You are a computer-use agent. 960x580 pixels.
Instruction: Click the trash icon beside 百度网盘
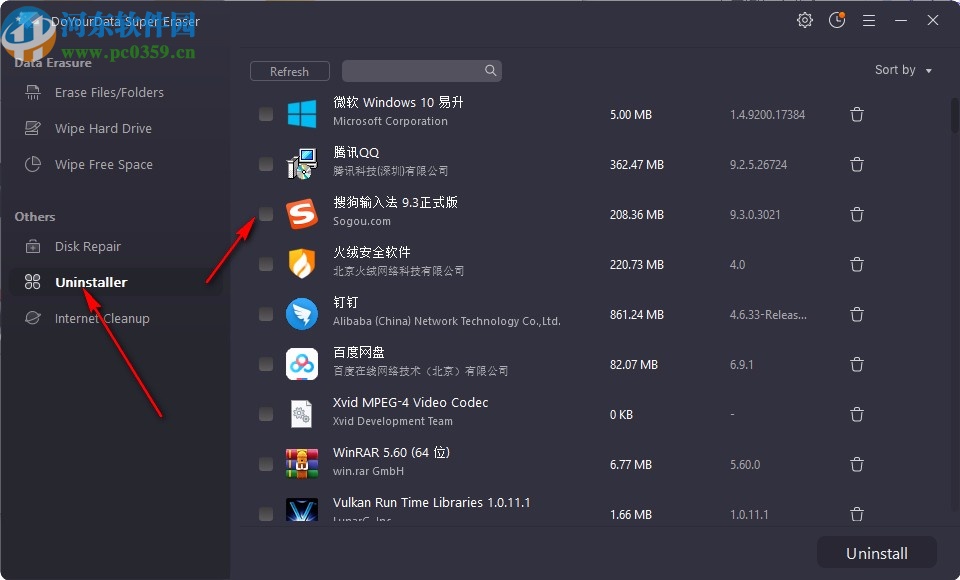(857, 364)
